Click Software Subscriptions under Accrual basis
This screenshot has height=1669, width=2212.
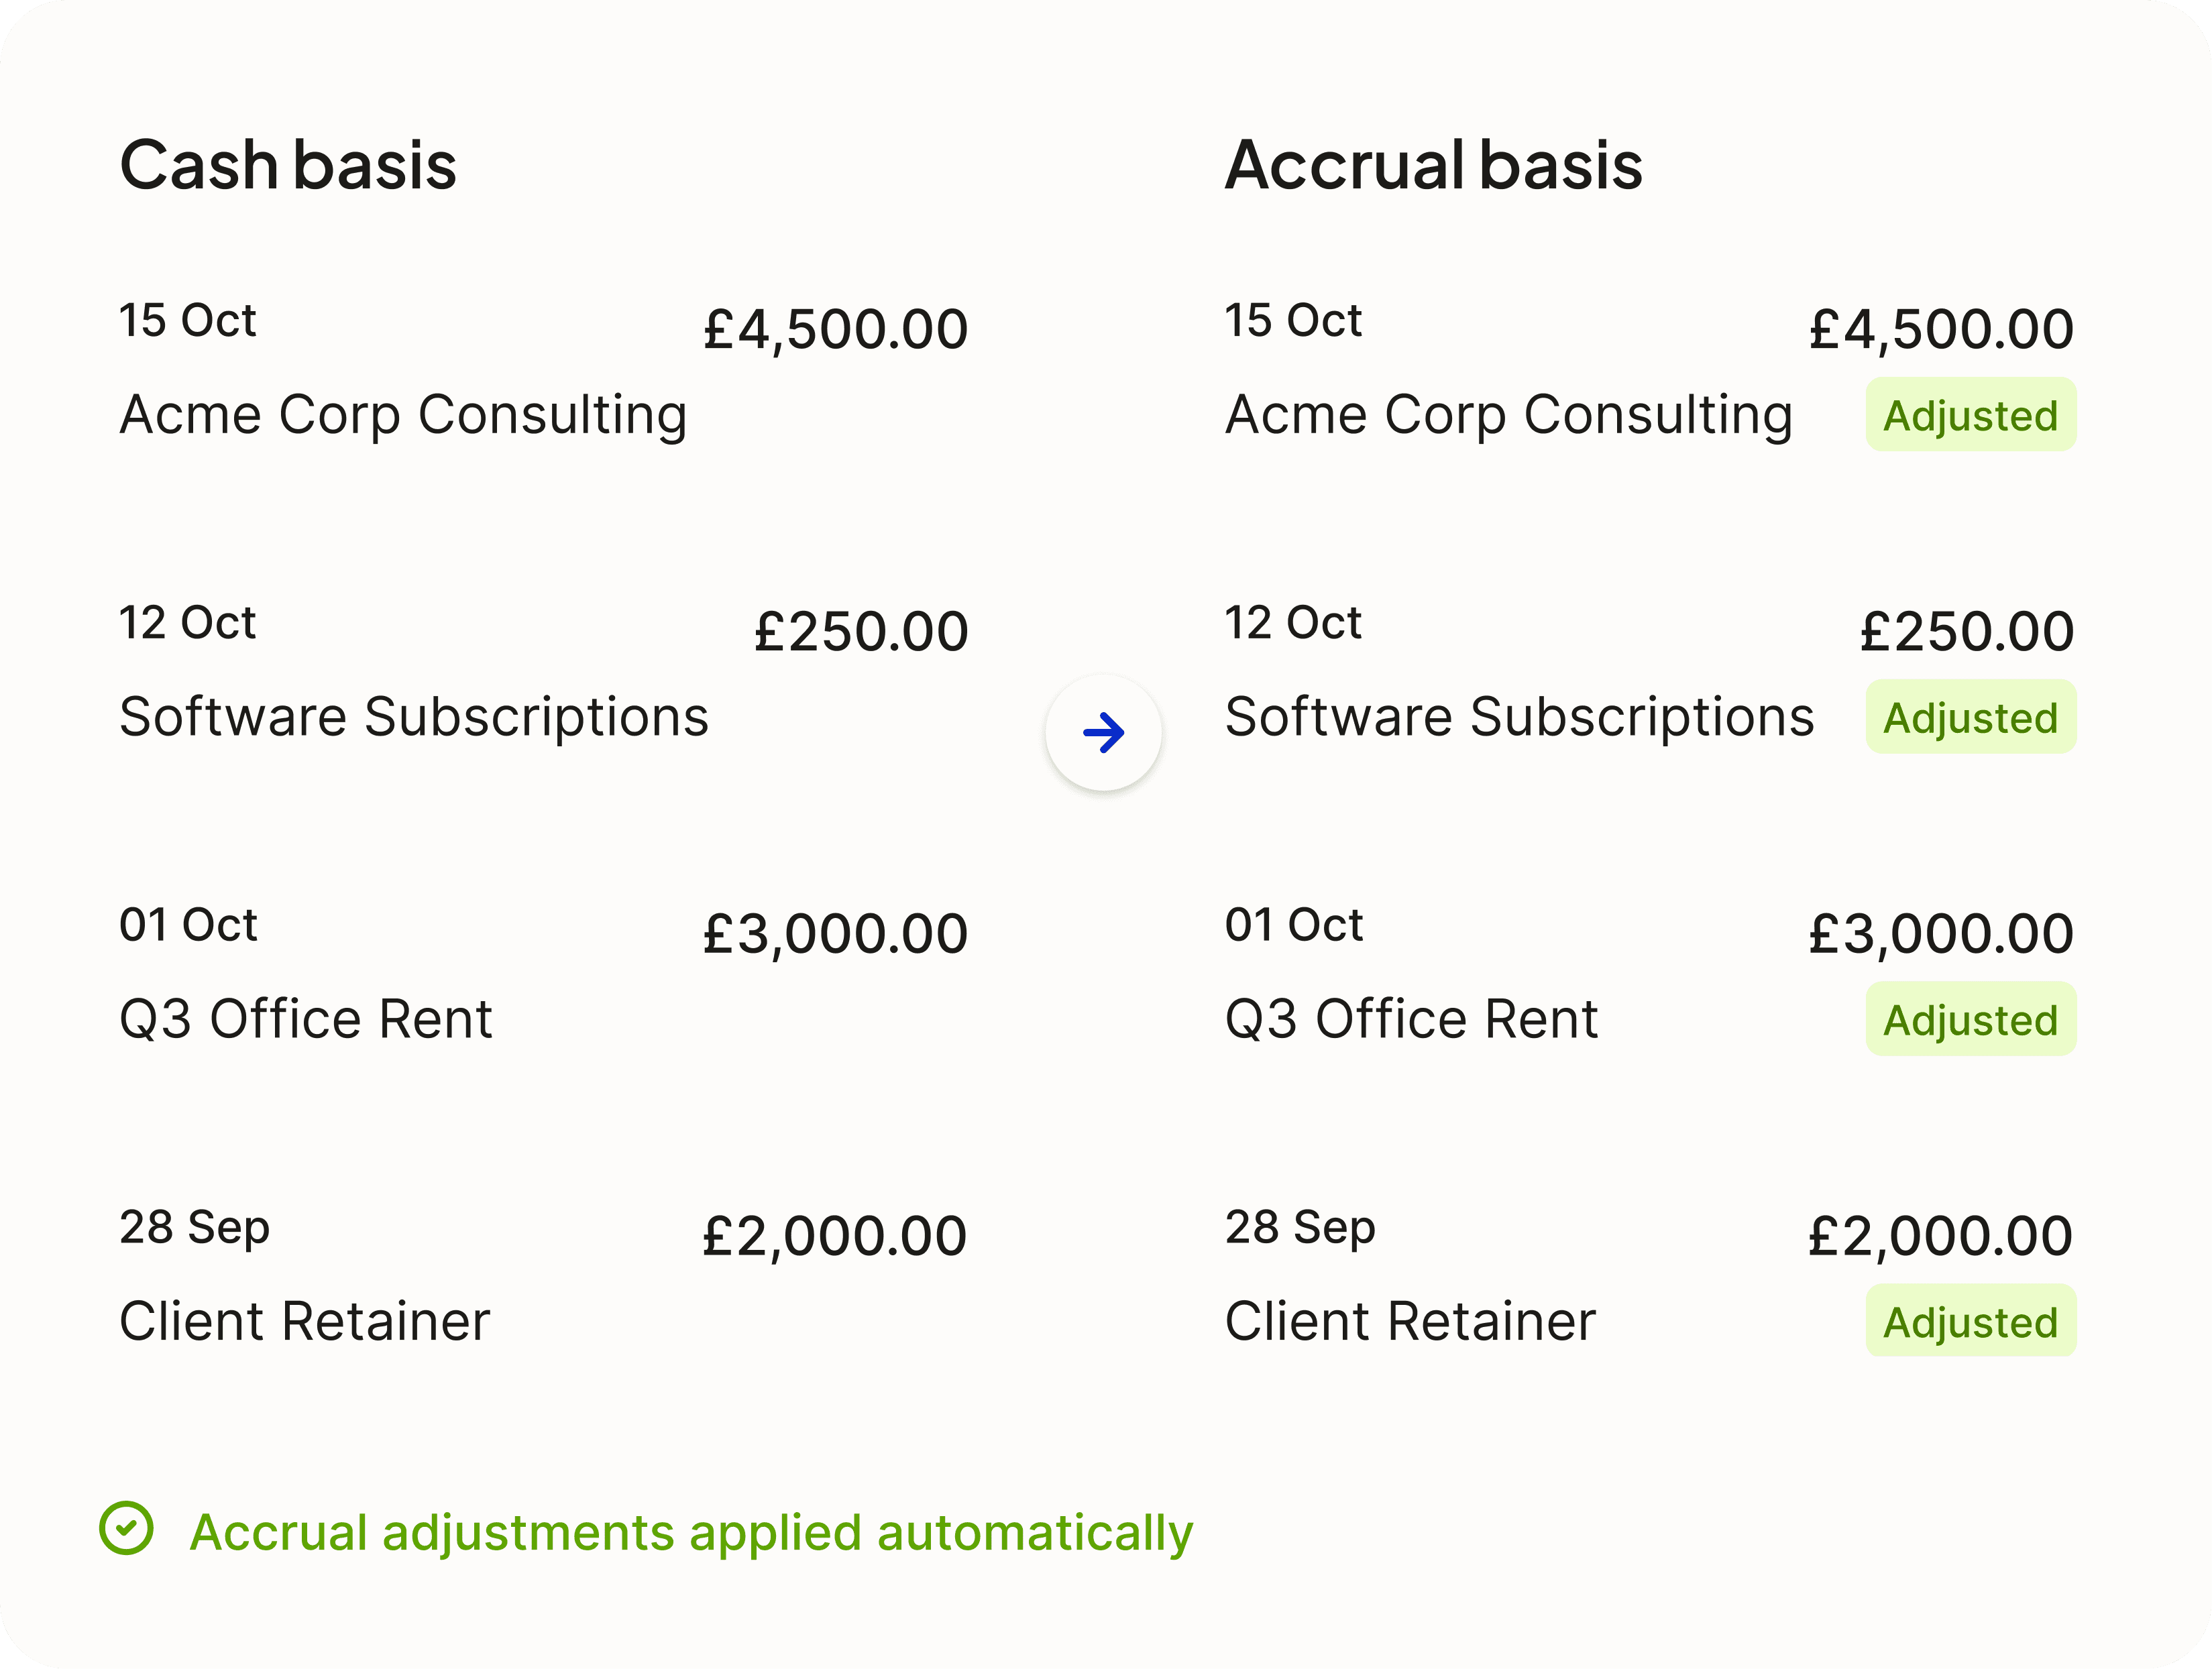tap(1519, 716)
